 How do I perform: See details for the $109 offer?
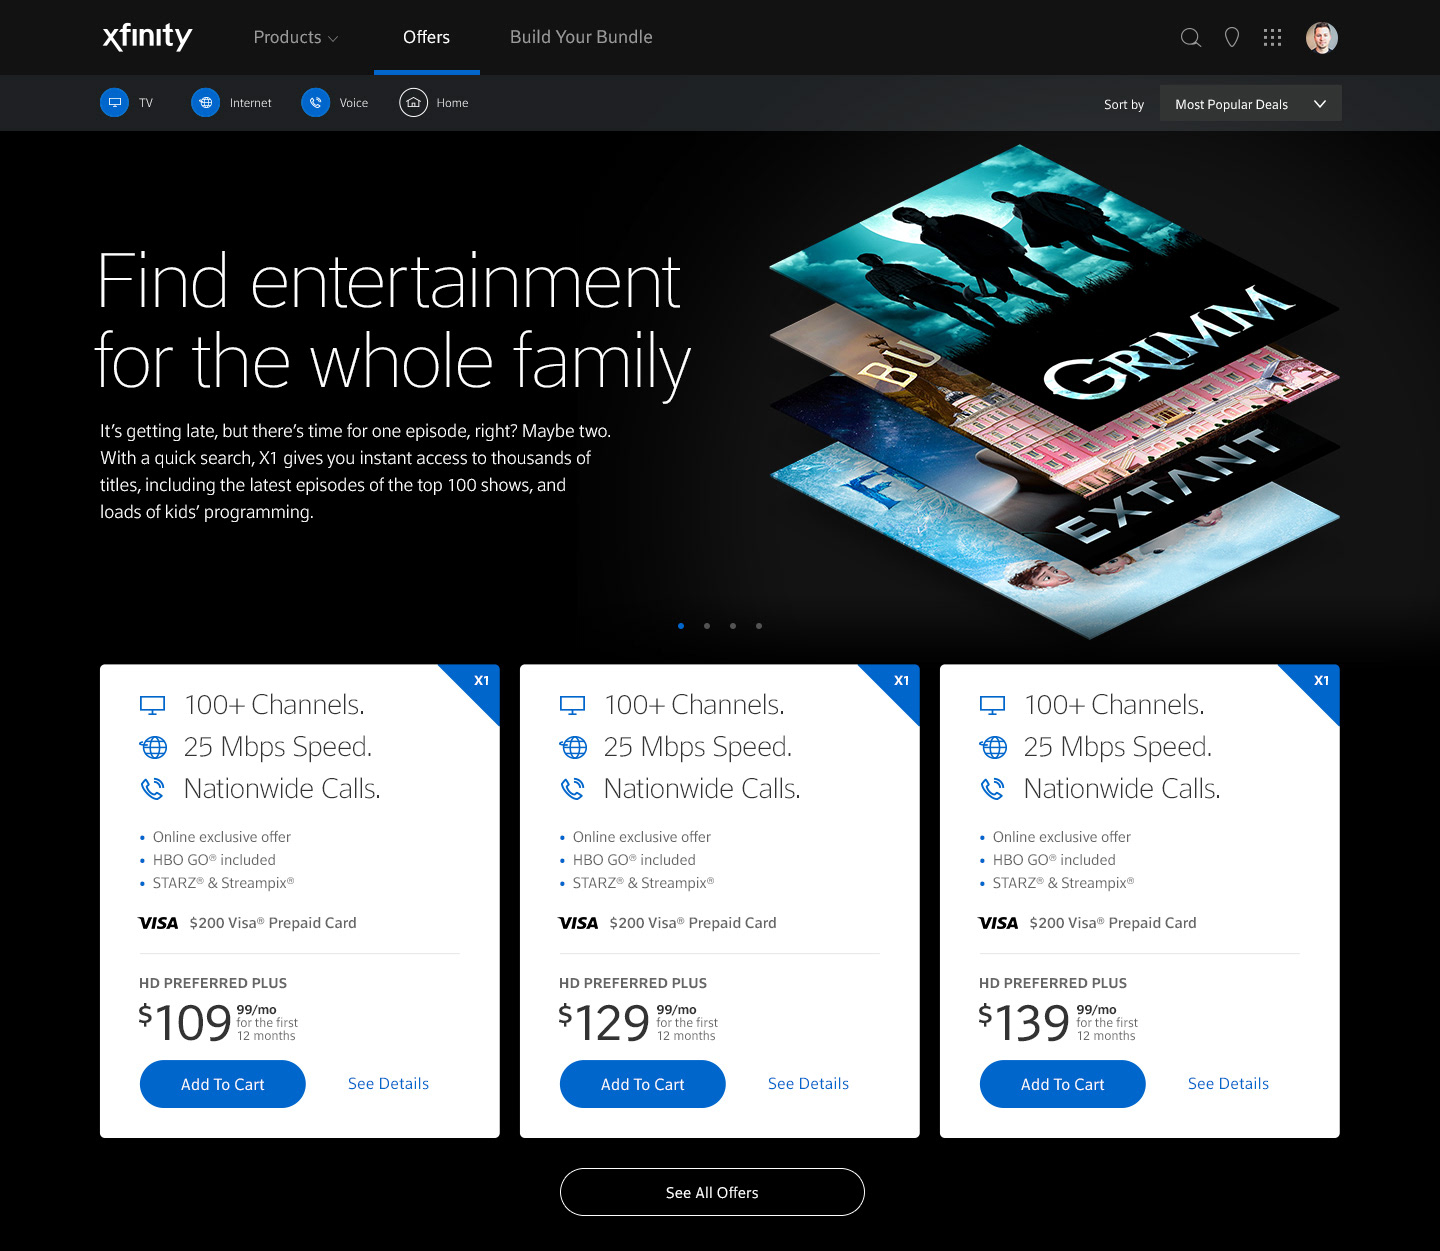point(388,1084)
